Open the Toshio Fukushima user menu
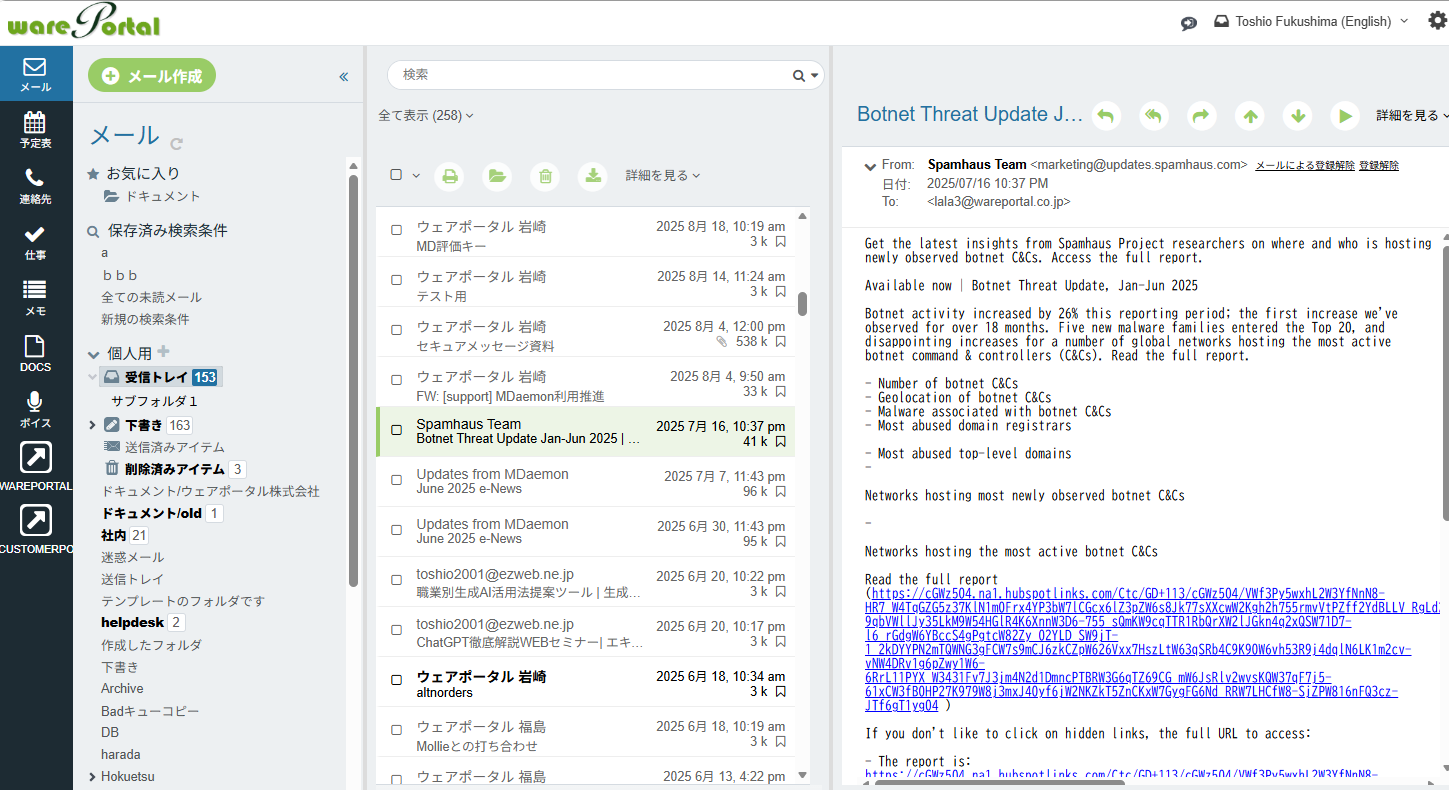The image size is (1449, 790). pos(1310,21)
